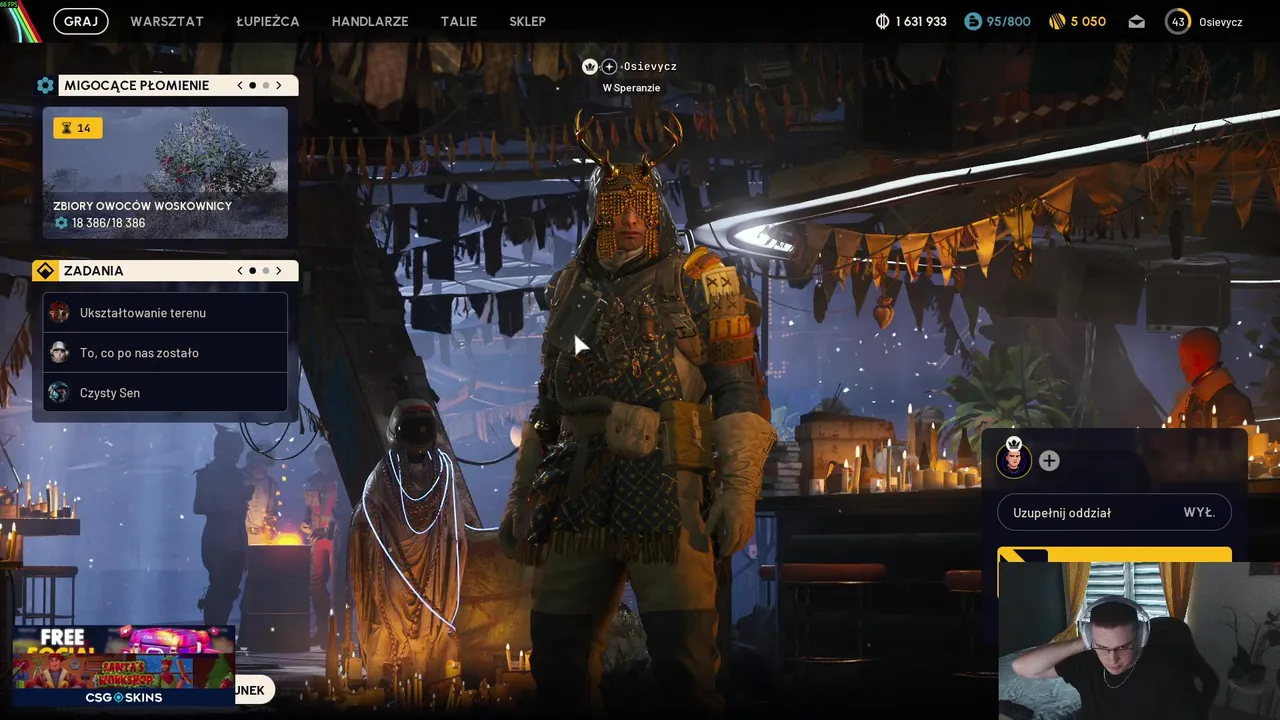The width and height of the screenshot is (1280, 720).
Task: Go to the HANDLARZE tab
Action: click(370, 21)
